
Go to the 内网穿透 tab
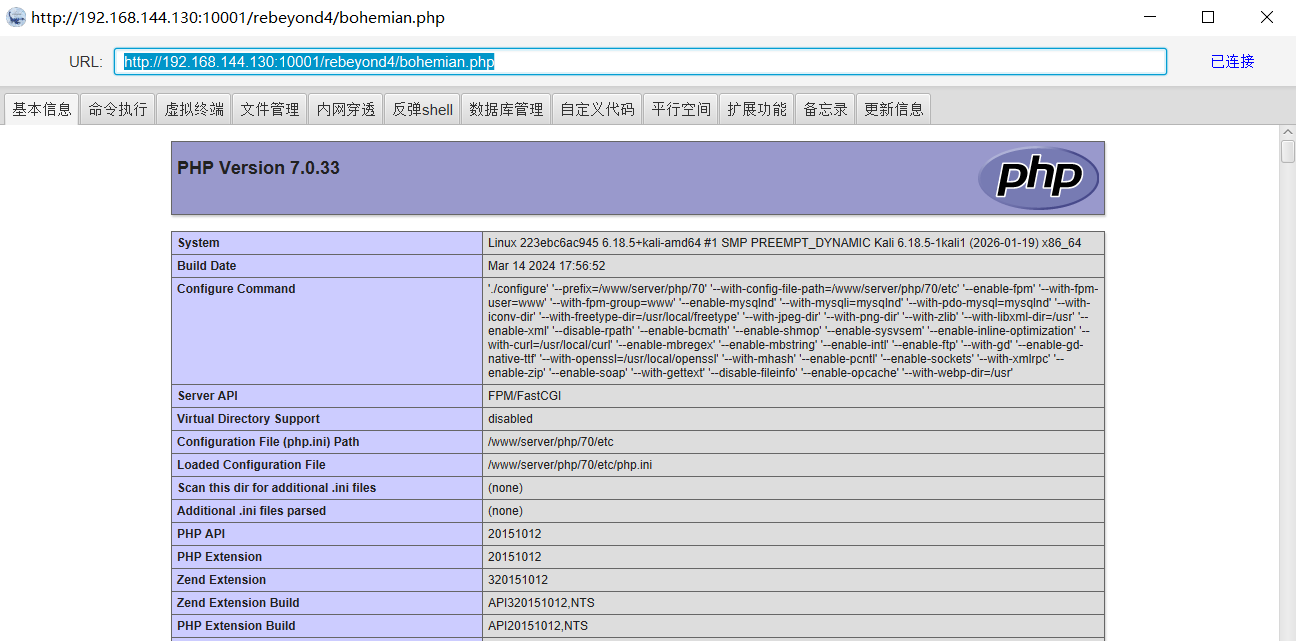346,109
